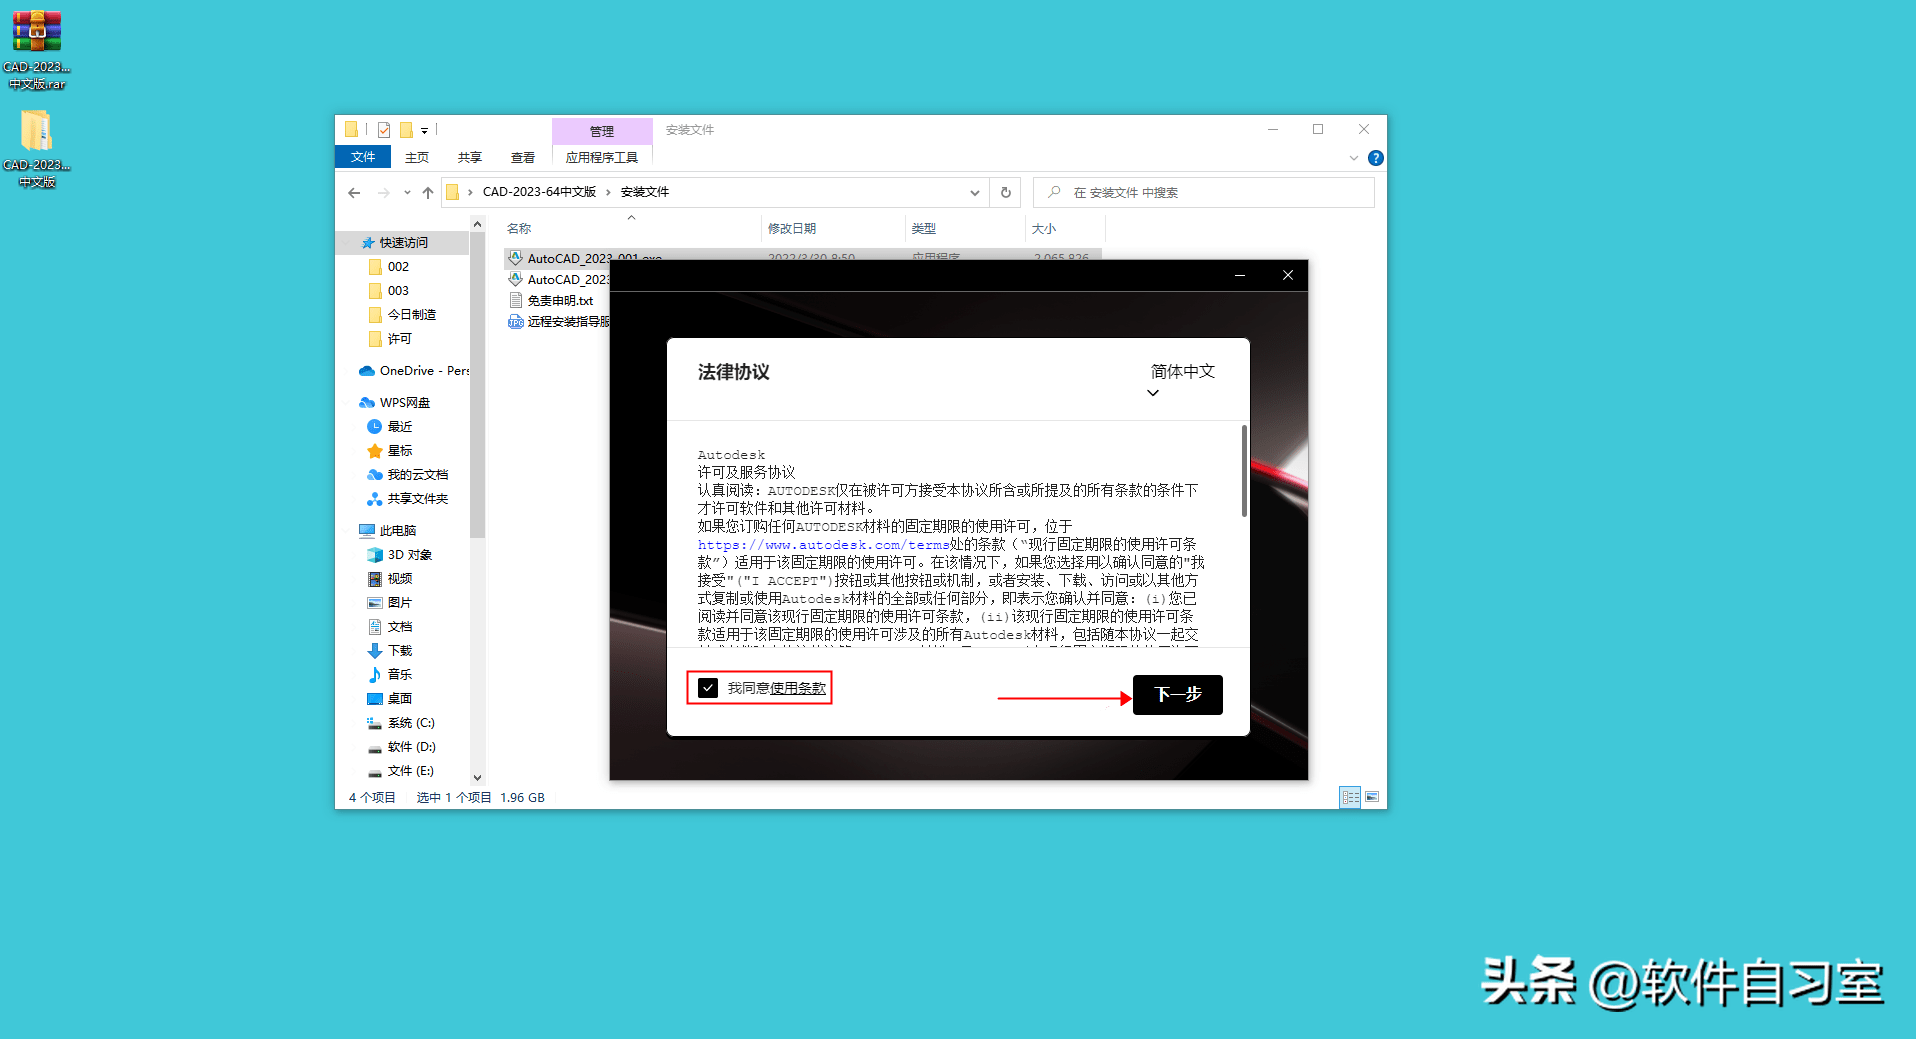This screenshot has height=1039, width=1916.
Task: Open WPS网盘 in navigation pane
Action: [395, 403]
